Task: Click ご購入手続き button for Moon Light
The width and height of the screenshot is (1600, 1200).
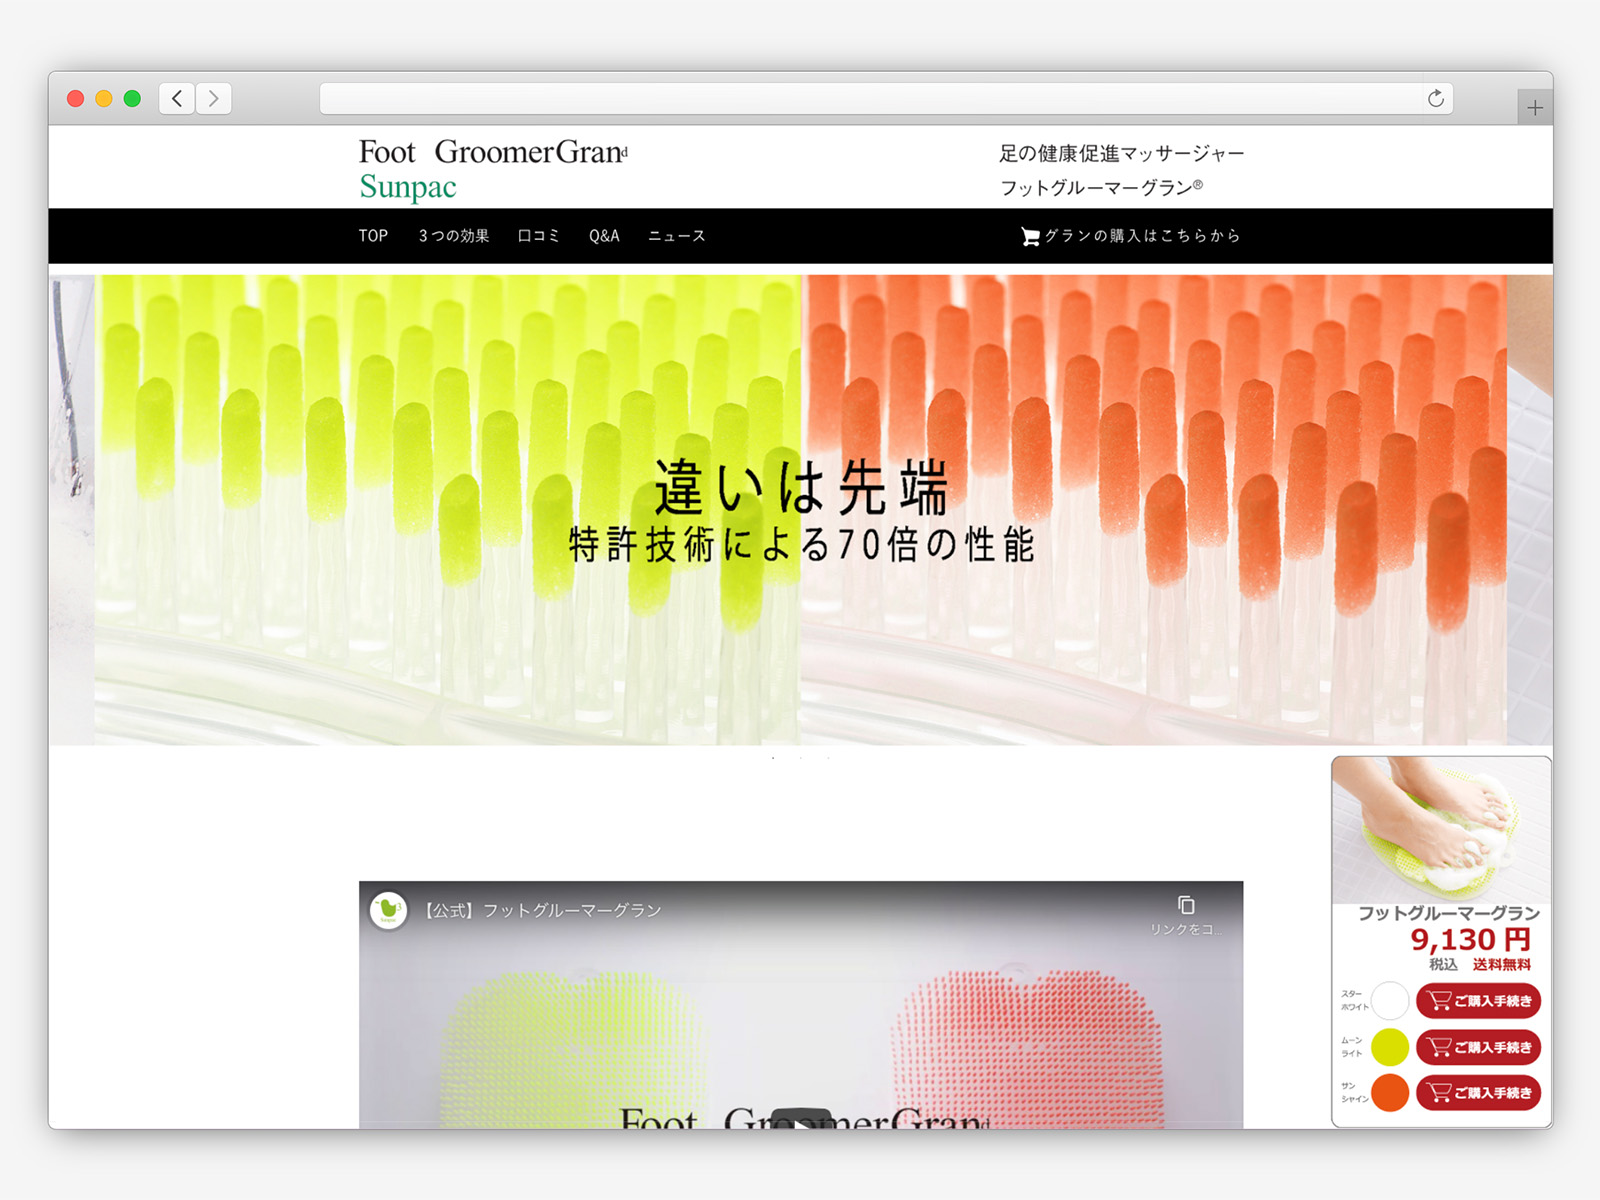Action: click(x=1478, y=1047)
